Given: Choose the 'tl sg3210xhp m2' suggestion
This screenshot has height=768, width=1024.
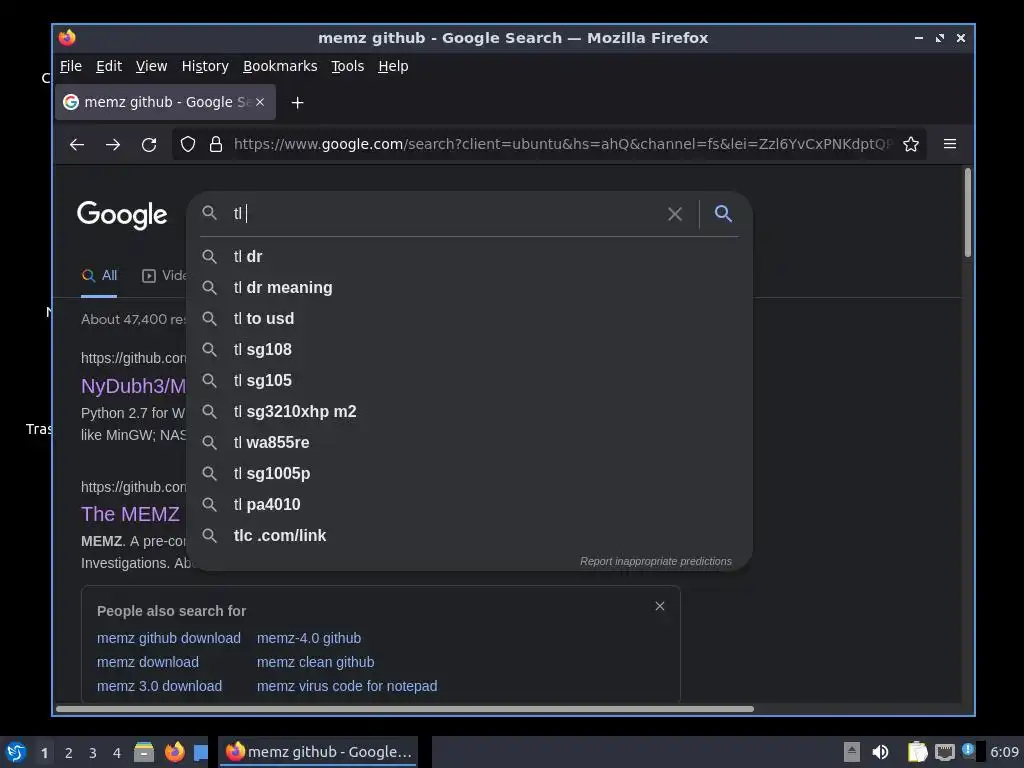Looking at the screenshot, I should point(470,411).
